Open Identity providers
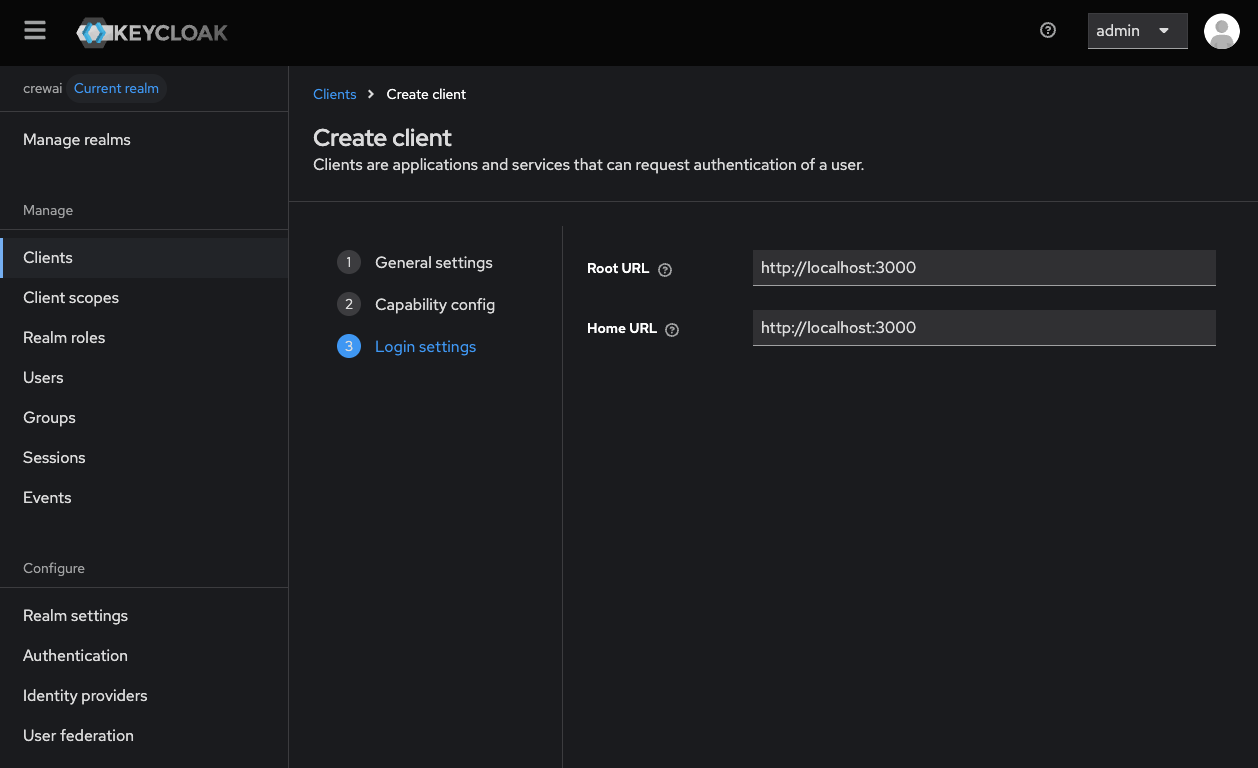This screenshot has width=1258, height=768. tap(85, 695)
